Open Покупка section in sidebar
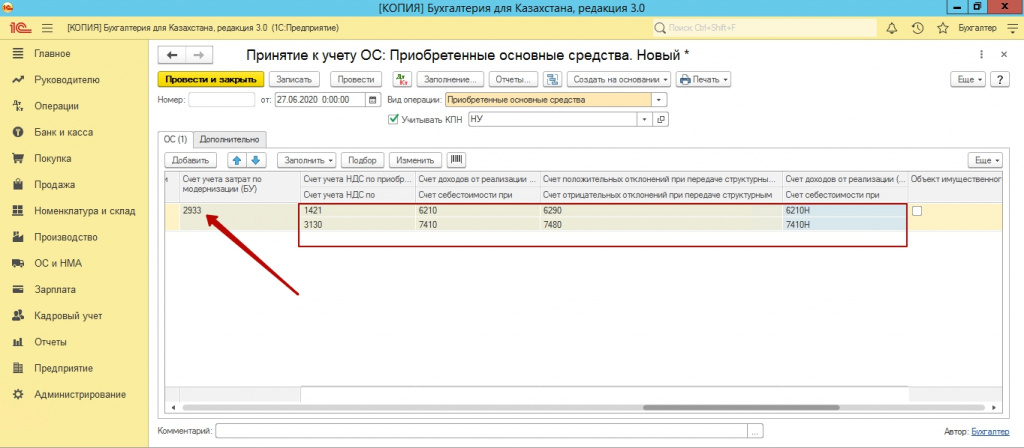Screen dimensions: 1024x448 (53, 158)
